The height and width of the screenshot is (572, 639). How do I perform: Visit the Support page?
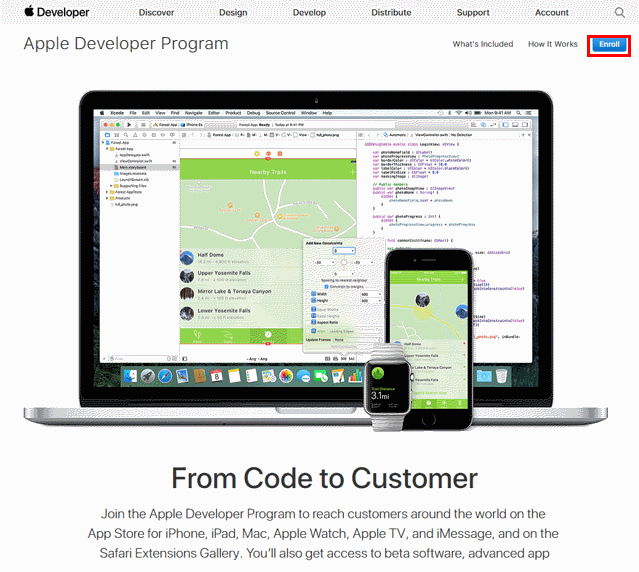[x=473, y=13]
